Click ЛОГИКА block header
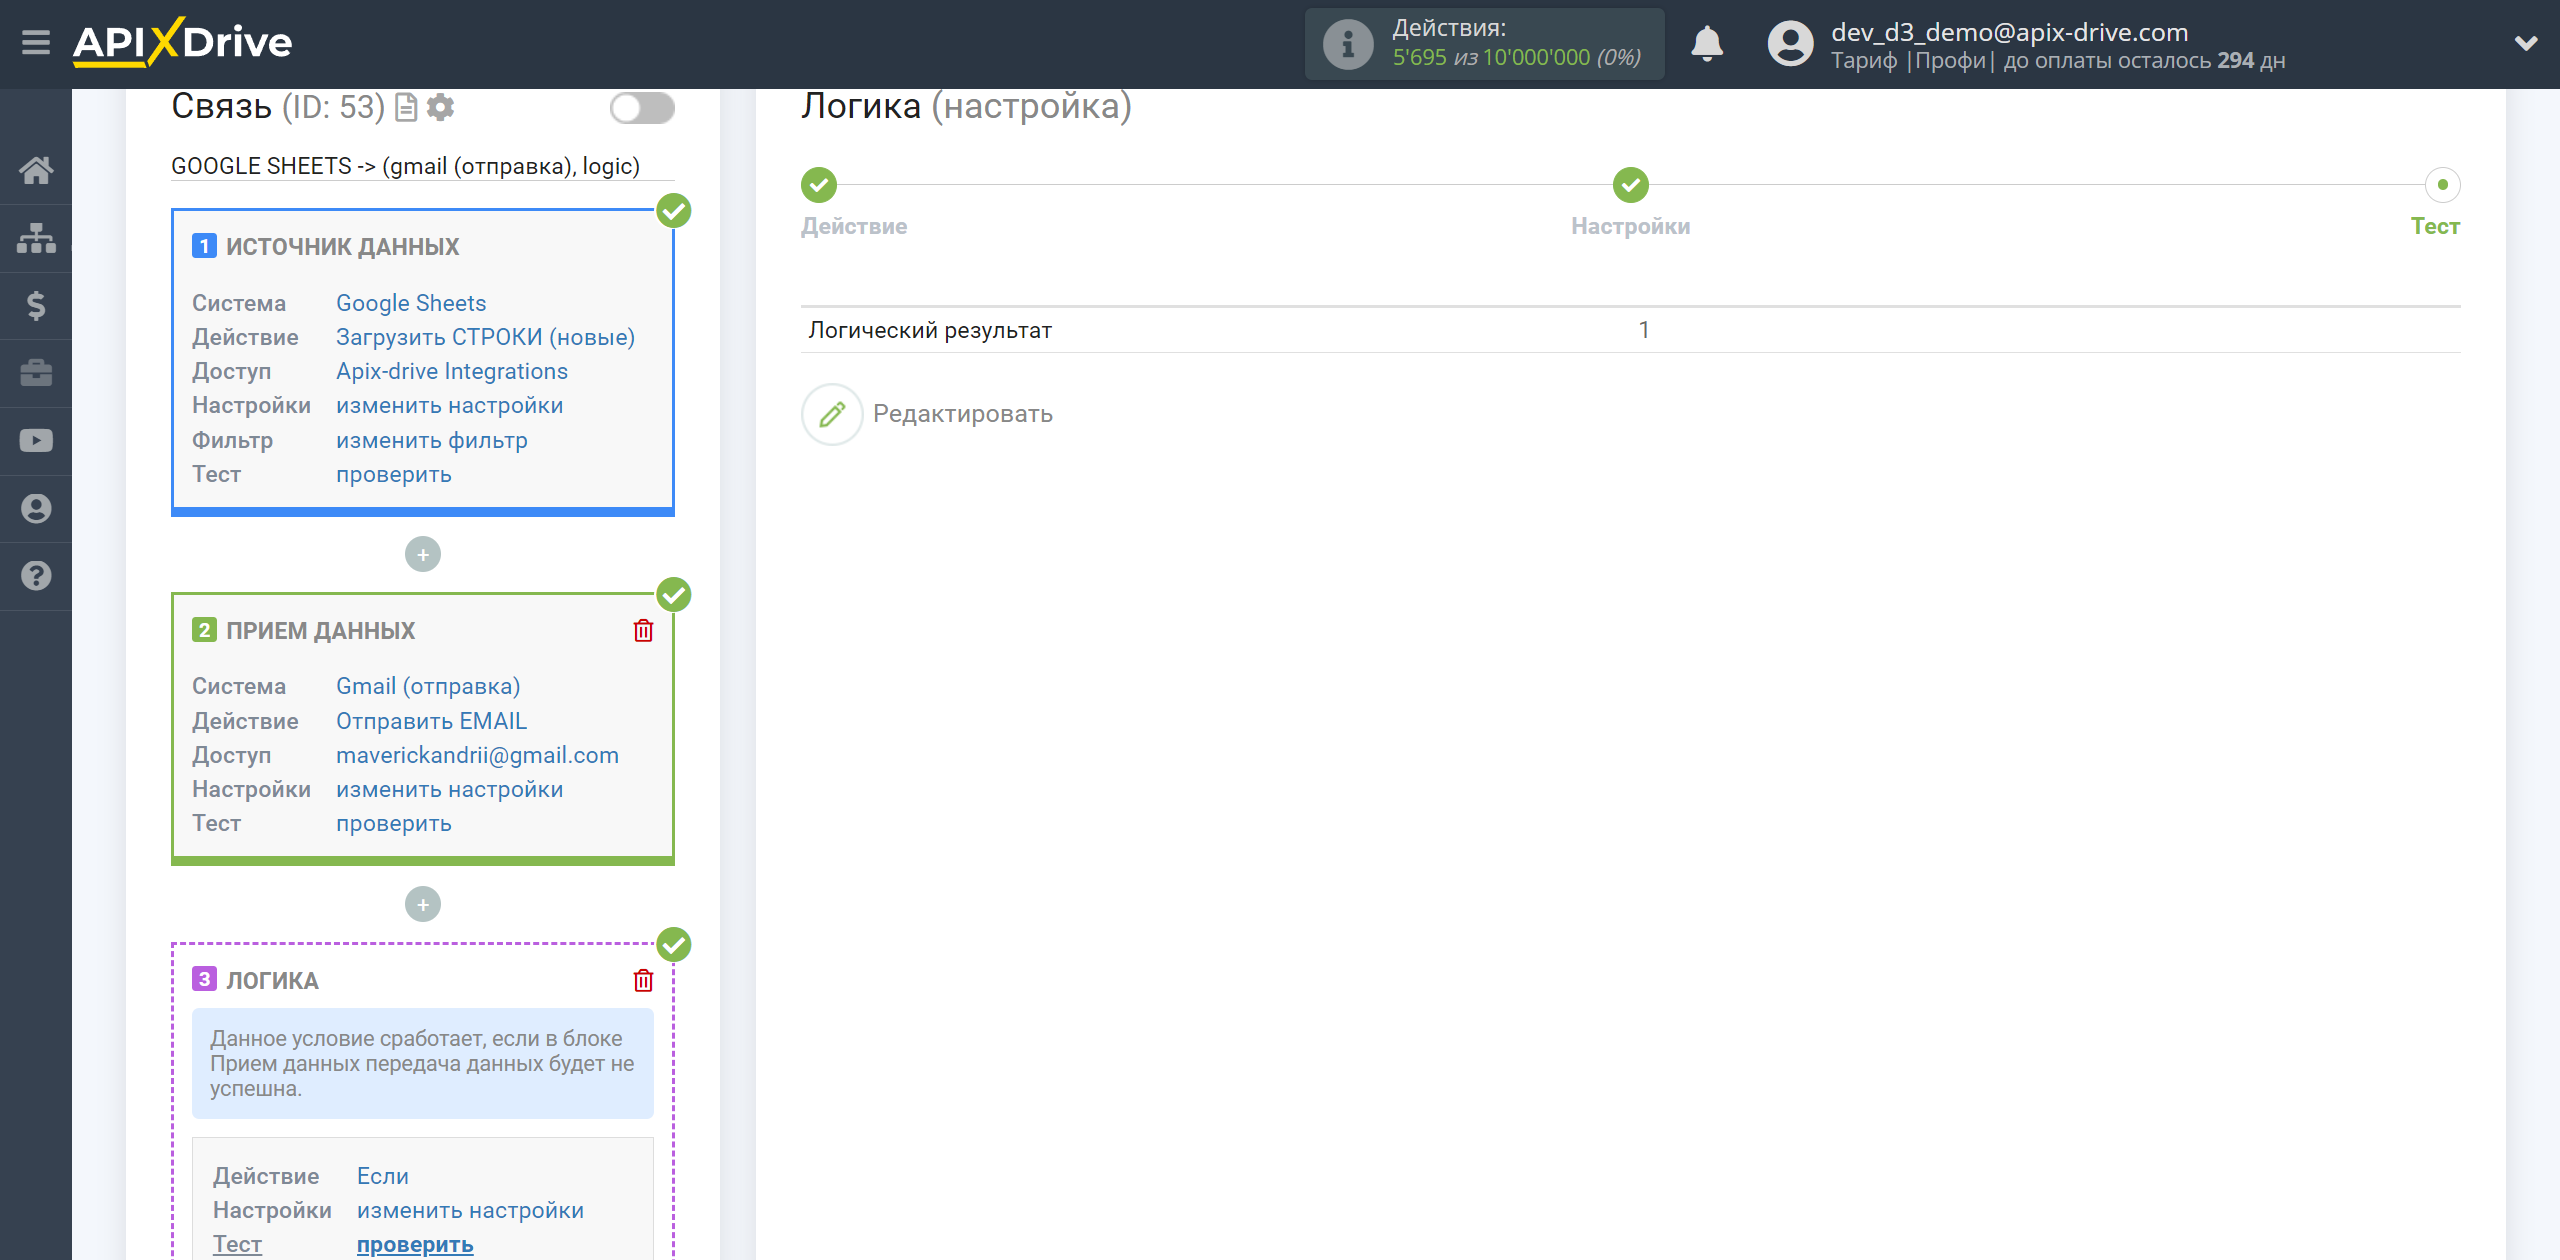 272,981
